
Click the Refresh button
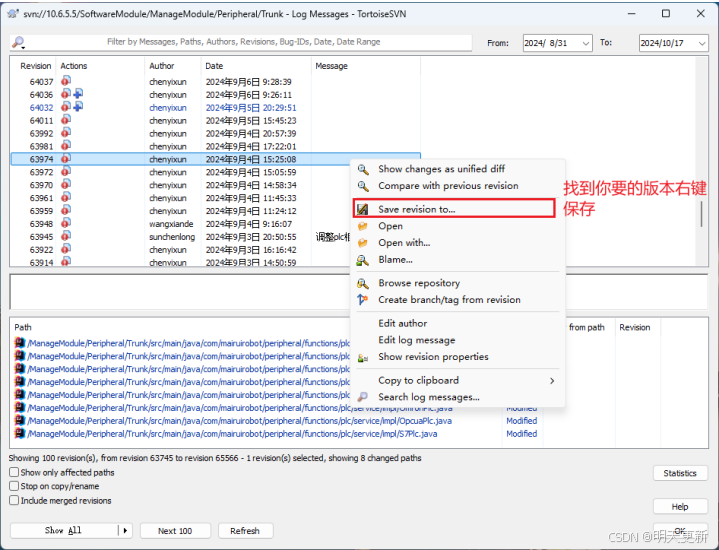[245, 530]
